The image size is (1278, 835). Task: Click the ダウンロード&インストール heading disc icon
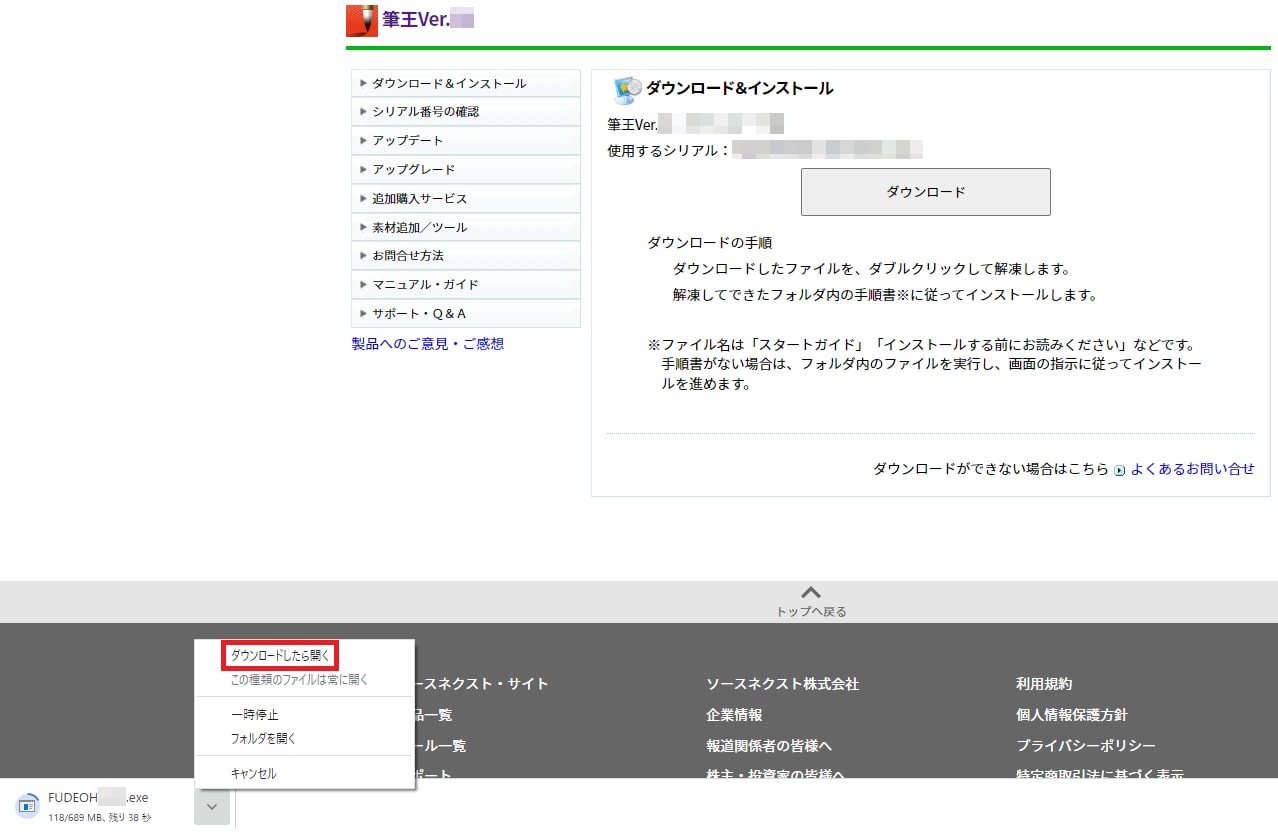627,90
